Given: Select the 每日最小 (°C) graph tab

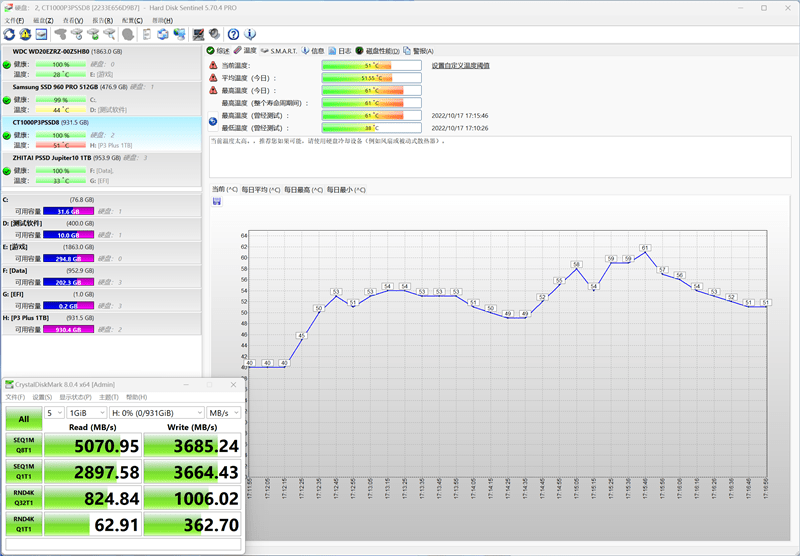Looking at the screenshot, I should [346, 190].
